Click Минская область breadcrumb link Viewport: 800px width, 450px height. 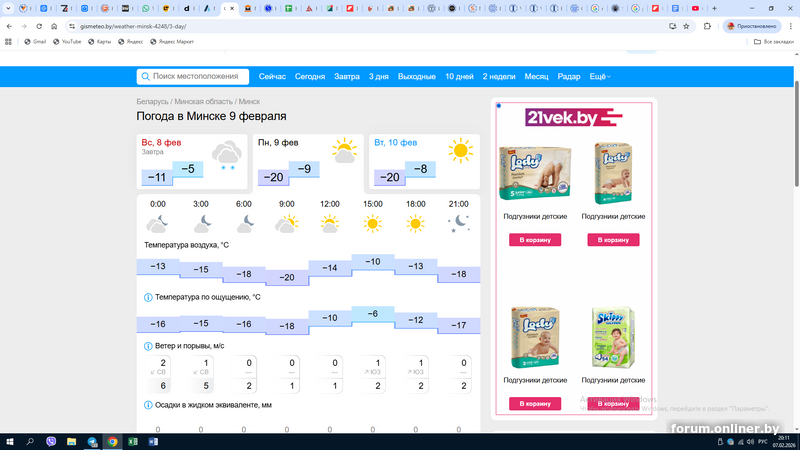204,102
